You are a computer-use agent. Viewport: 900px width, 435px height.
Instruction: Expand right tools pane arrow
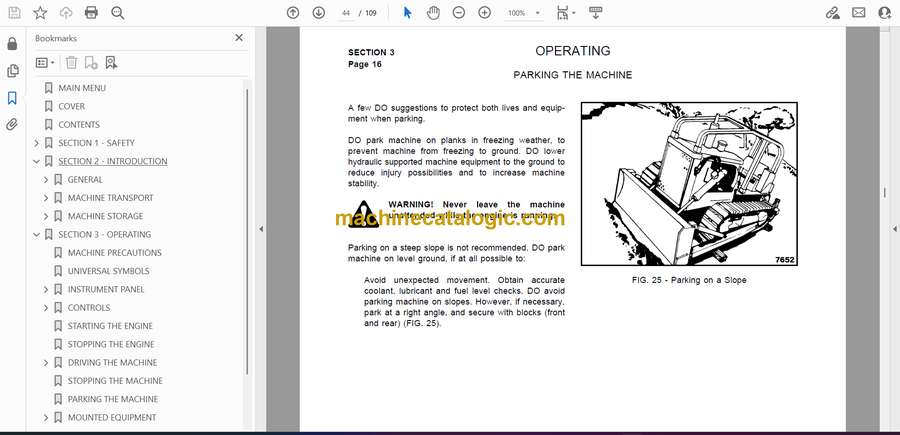894,229
